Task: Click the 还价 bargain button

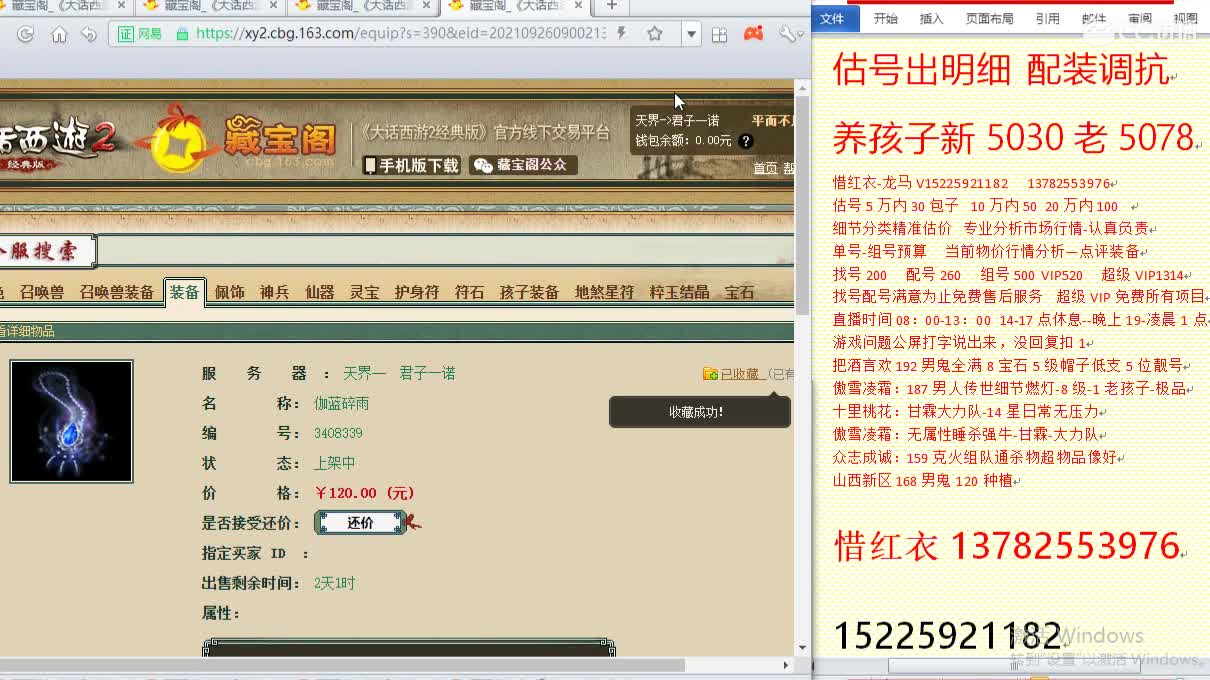Action: [360, 522]
